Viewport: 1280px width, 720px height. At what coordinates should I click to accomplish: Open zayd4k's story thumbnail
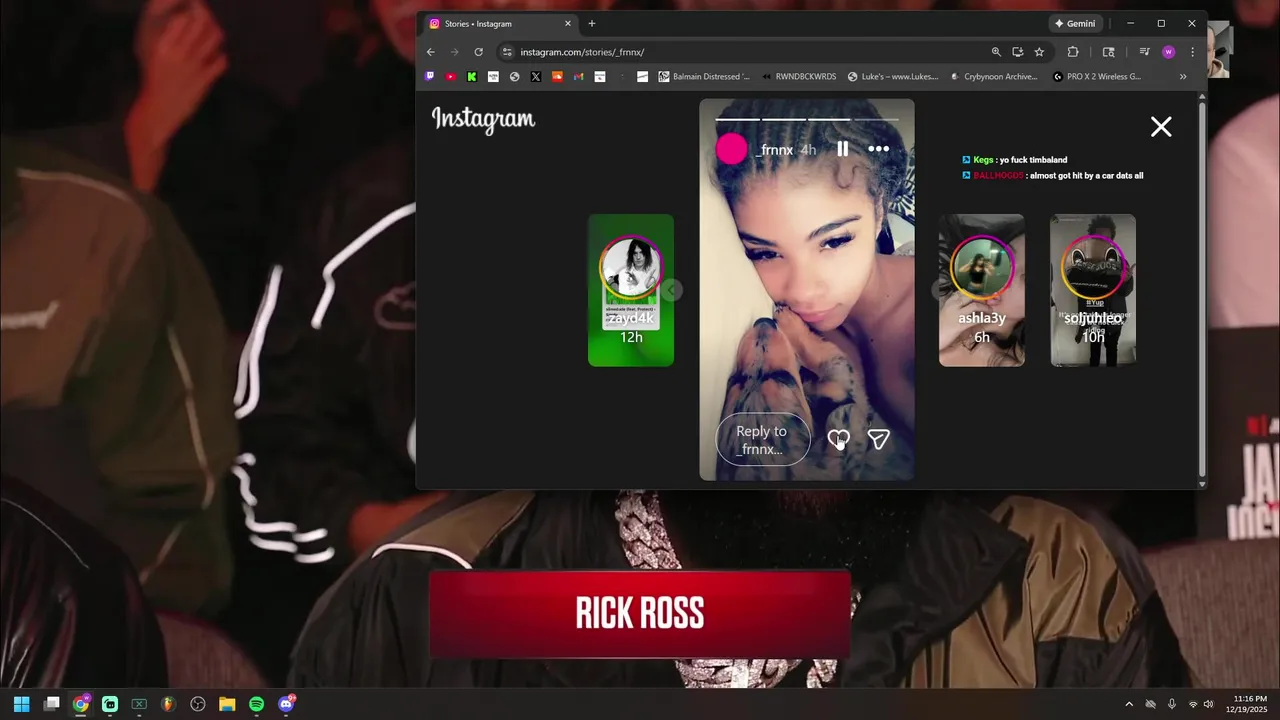pos(631,290)
